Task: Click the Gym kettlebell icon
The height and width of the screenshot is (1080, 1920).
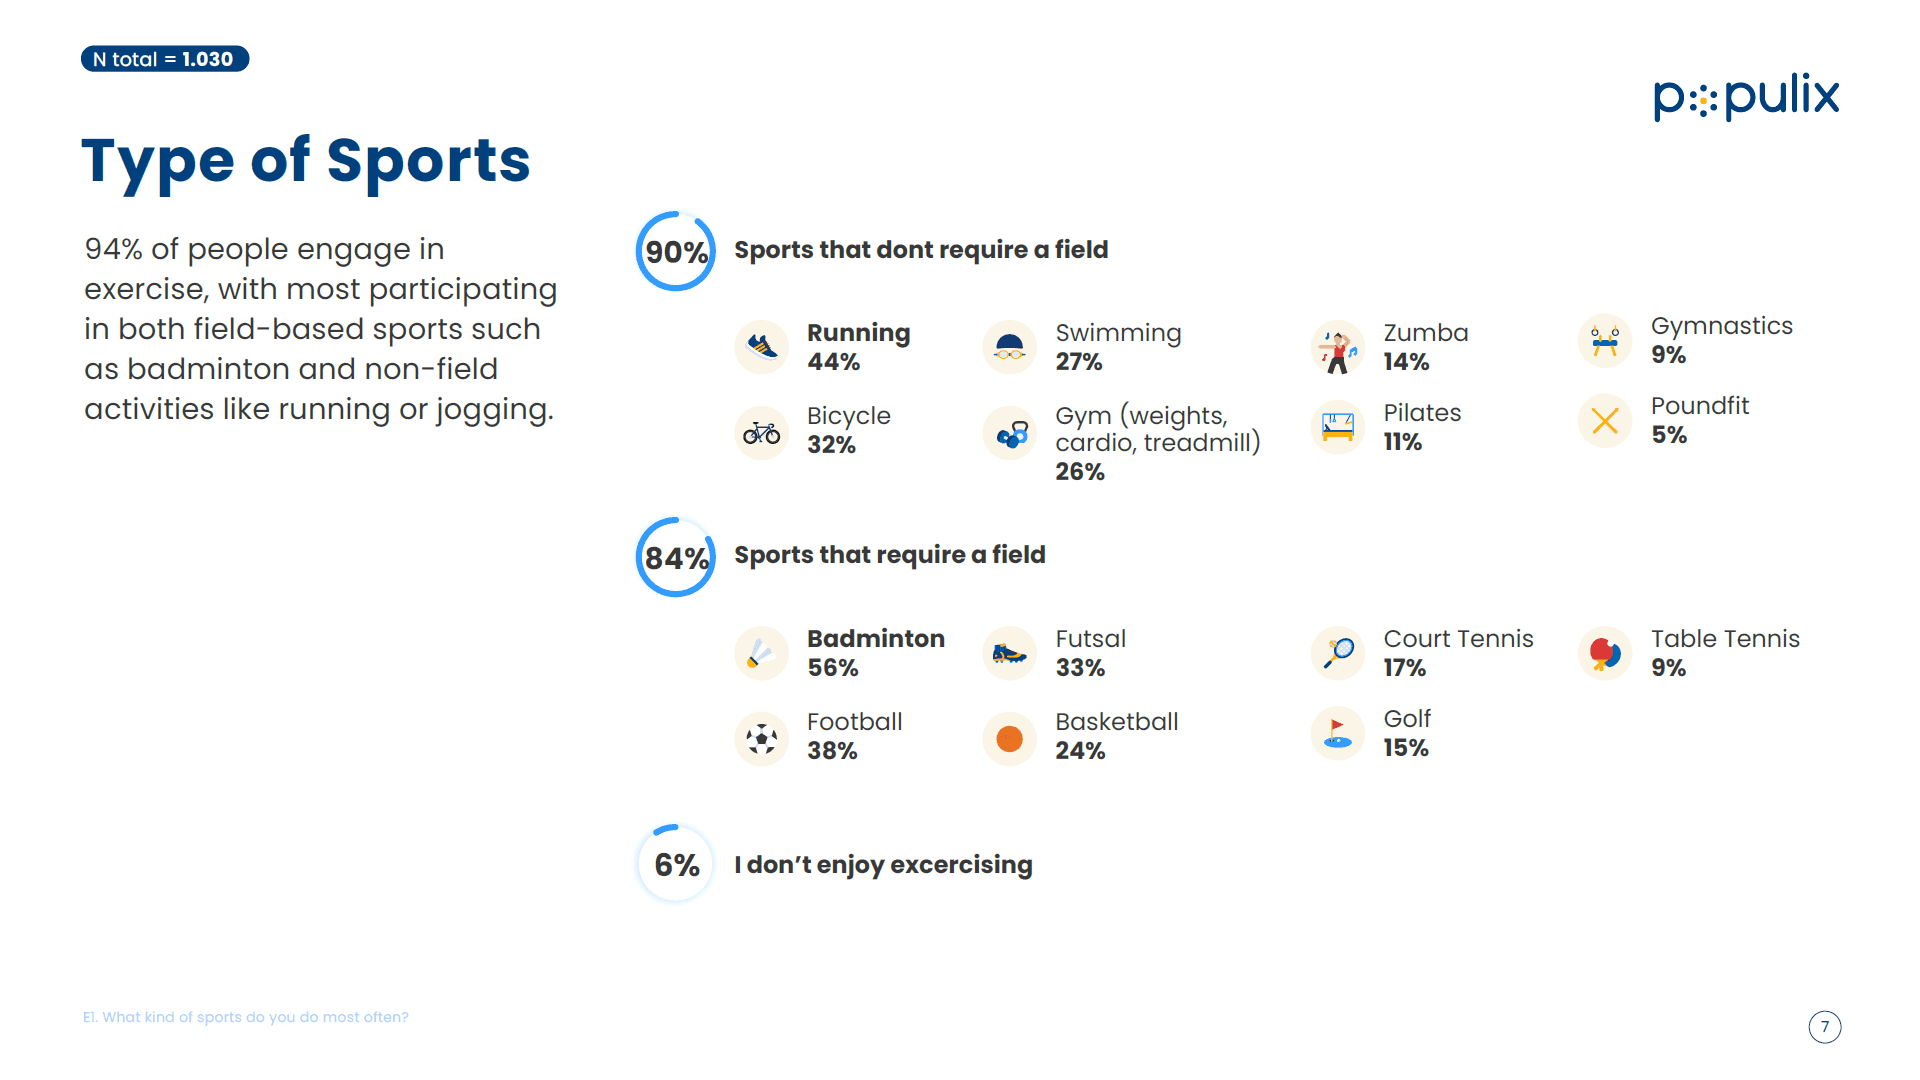Action: pos(1010,433)
